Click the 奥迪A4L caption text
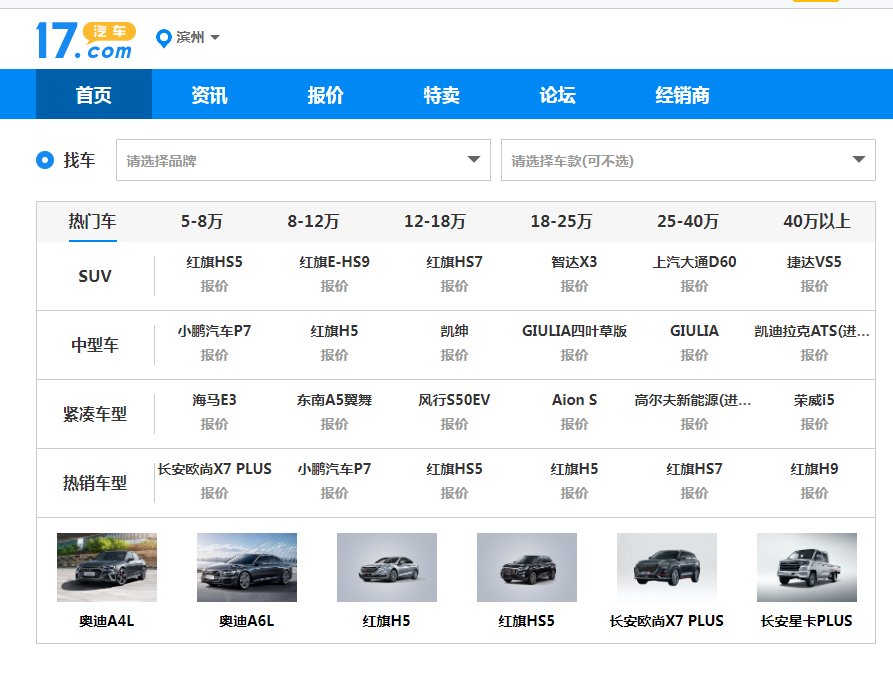 tap(107, 621)
